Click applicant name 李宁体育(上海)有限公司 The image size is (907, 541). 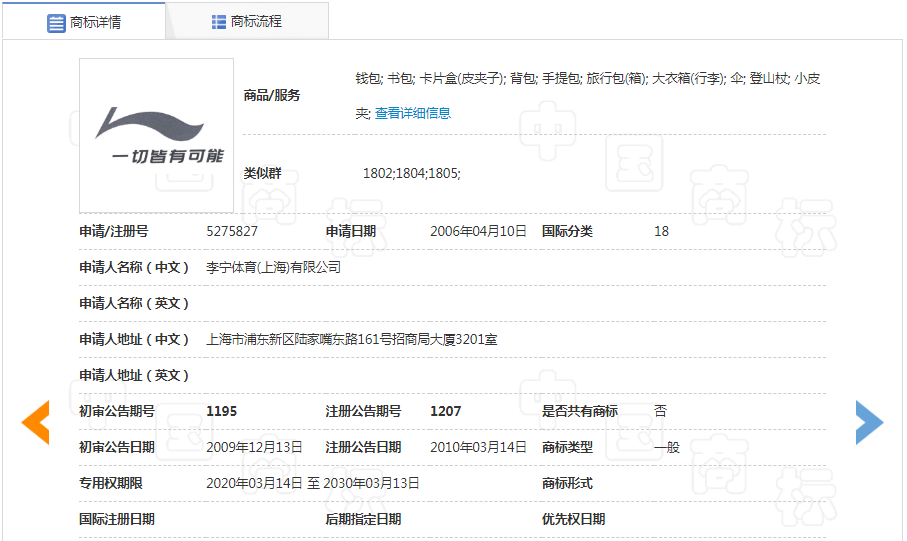tap(273, 267)
